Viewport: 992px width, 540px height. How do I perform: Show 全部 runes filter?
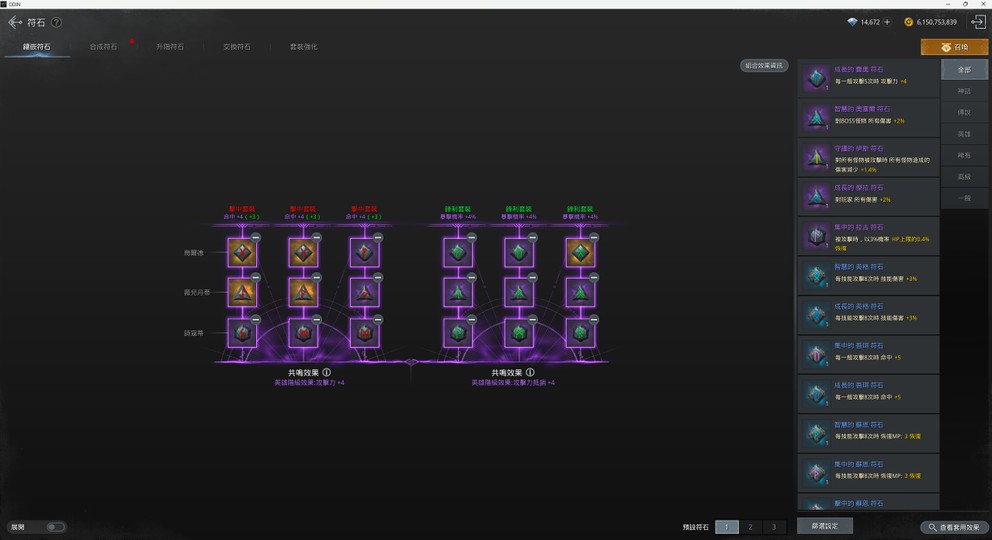tap(964, 70)
